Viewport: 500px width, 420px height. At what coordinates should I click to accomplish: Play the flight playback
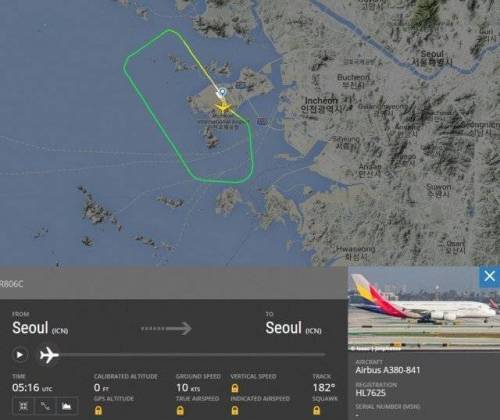[20, 355]
